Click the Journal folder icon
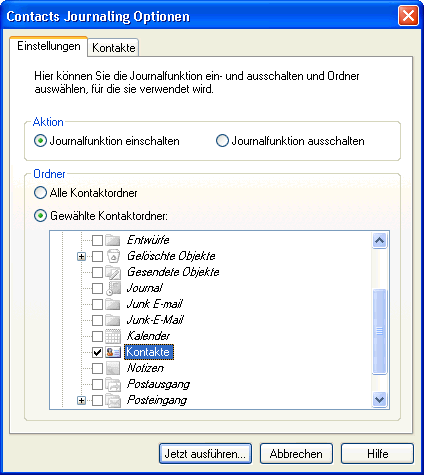The height and width of the screenshot is (475, 424). click(113, 288)
